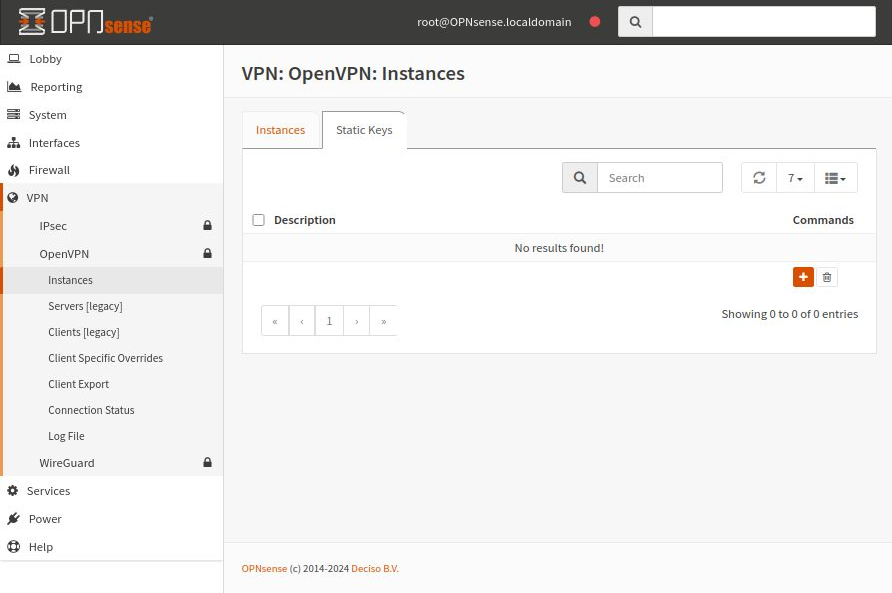This screenshot has height=593, width=892.
Task: Click the Deciso B.V. link in the footer
Action: (x=374, y=568)
